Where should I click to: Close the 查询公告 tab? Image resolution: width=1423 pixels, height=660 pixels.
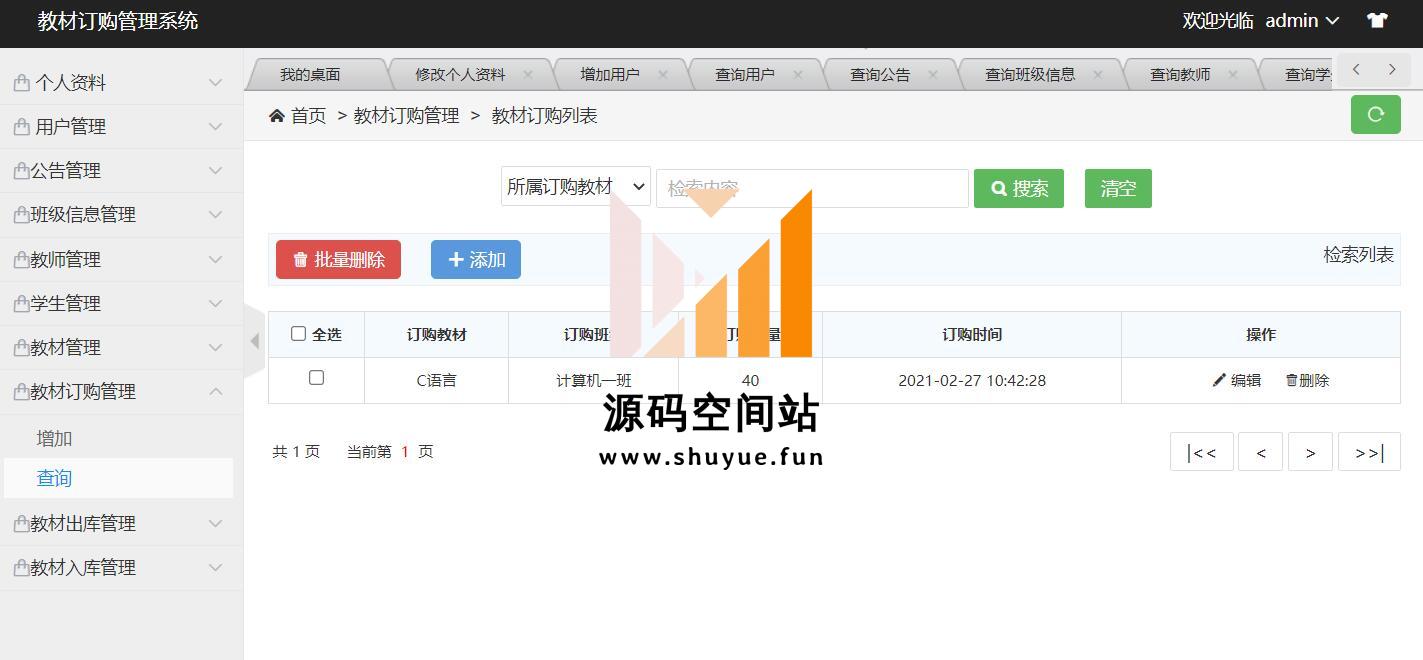tap(933, 74)
